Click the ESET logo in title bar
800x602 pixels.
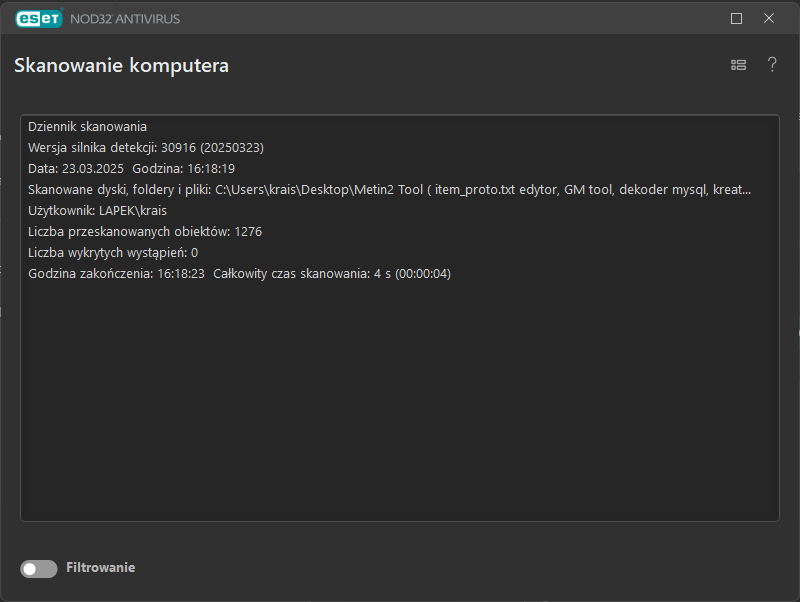tap(39, 18)
